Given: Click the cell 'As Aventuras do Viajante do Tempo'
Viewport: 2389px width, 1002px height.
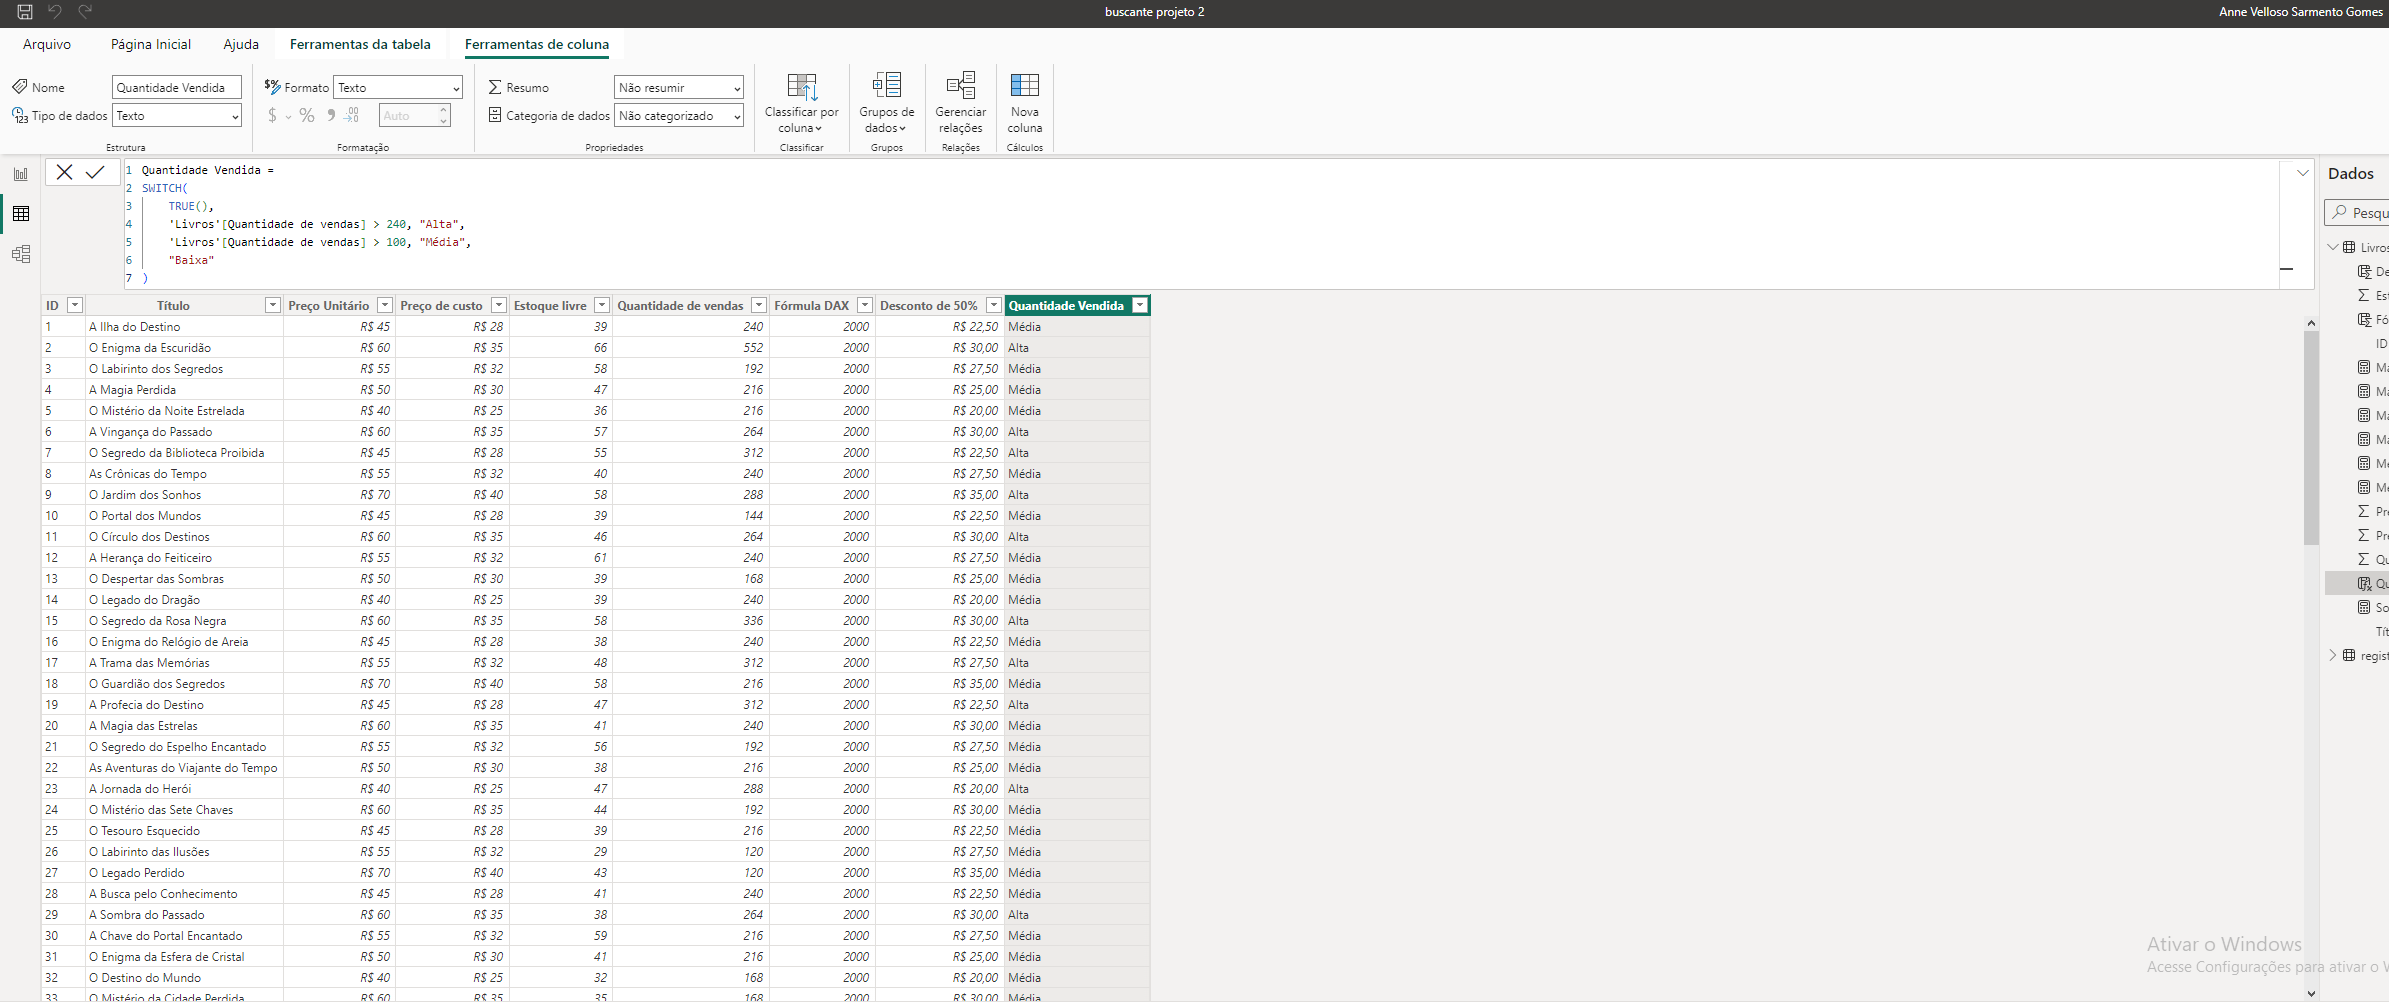Looking at the screenshot, I should [x=183, y=768].
